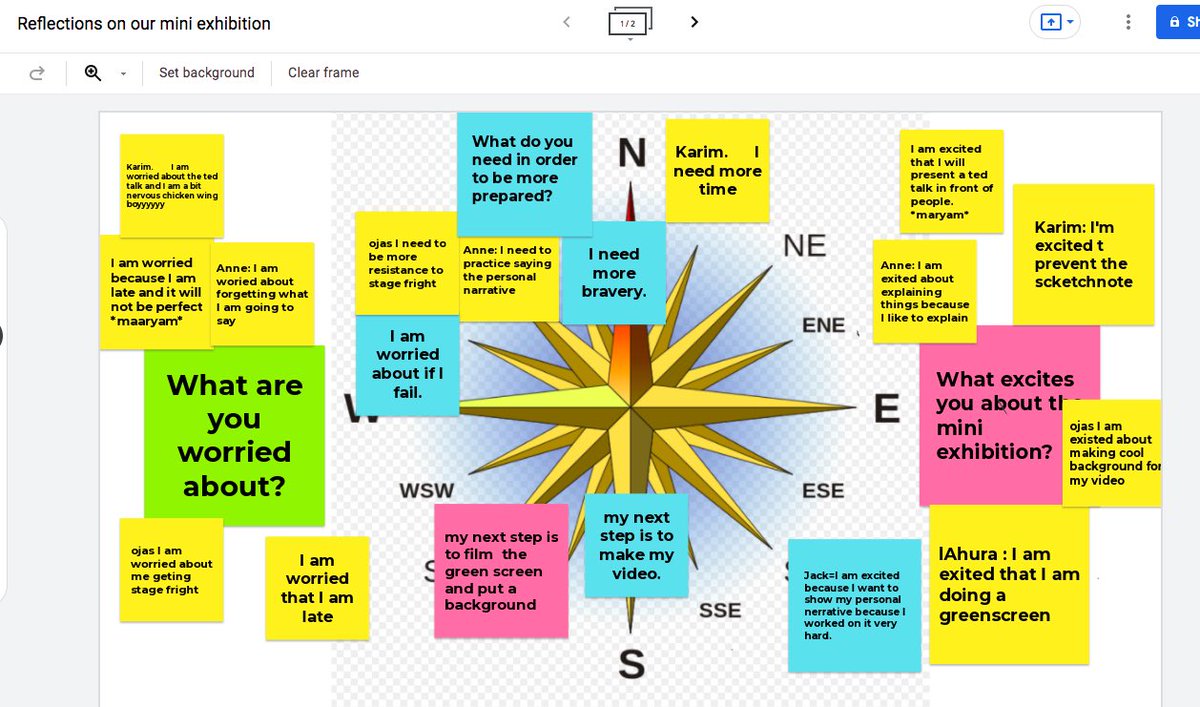The height and width of the screenshot is (707, 1200).
Task: Select 'Anne: I need to practice' sticky note
Action: click(508, 278)
